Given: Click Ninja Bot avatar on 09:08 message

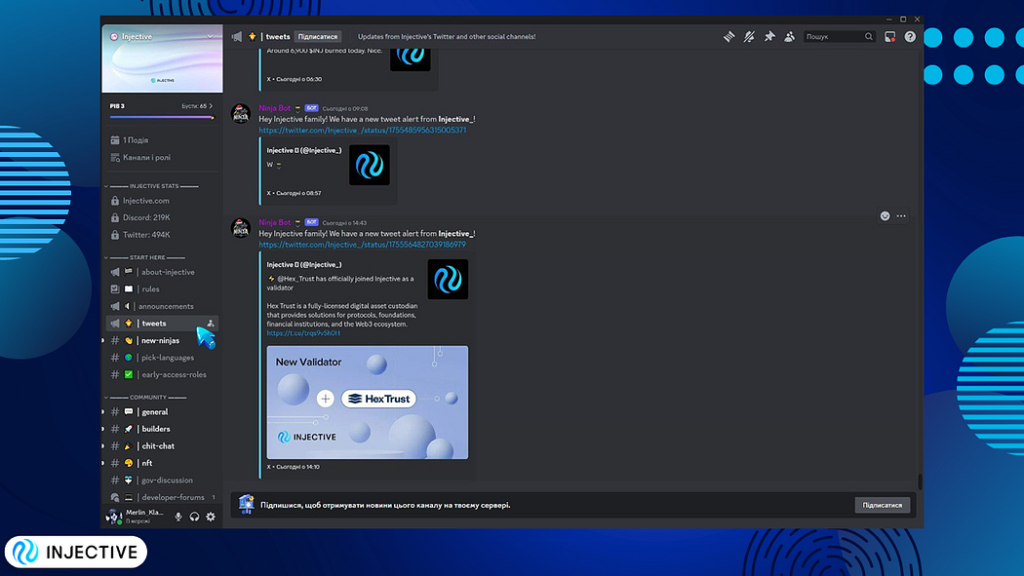Looking at the screenshot, I should coord(241,114).
